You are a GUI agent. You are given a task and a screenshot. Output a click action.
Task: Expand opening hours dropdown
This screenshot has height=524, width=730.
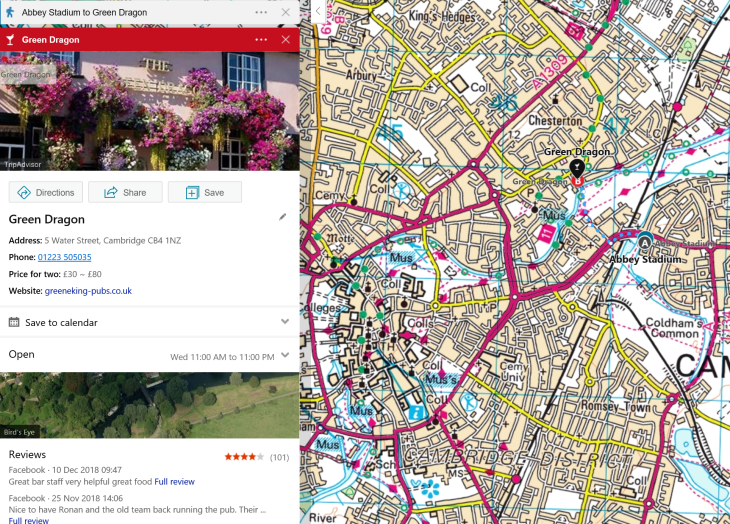click(x=285, y=355)
